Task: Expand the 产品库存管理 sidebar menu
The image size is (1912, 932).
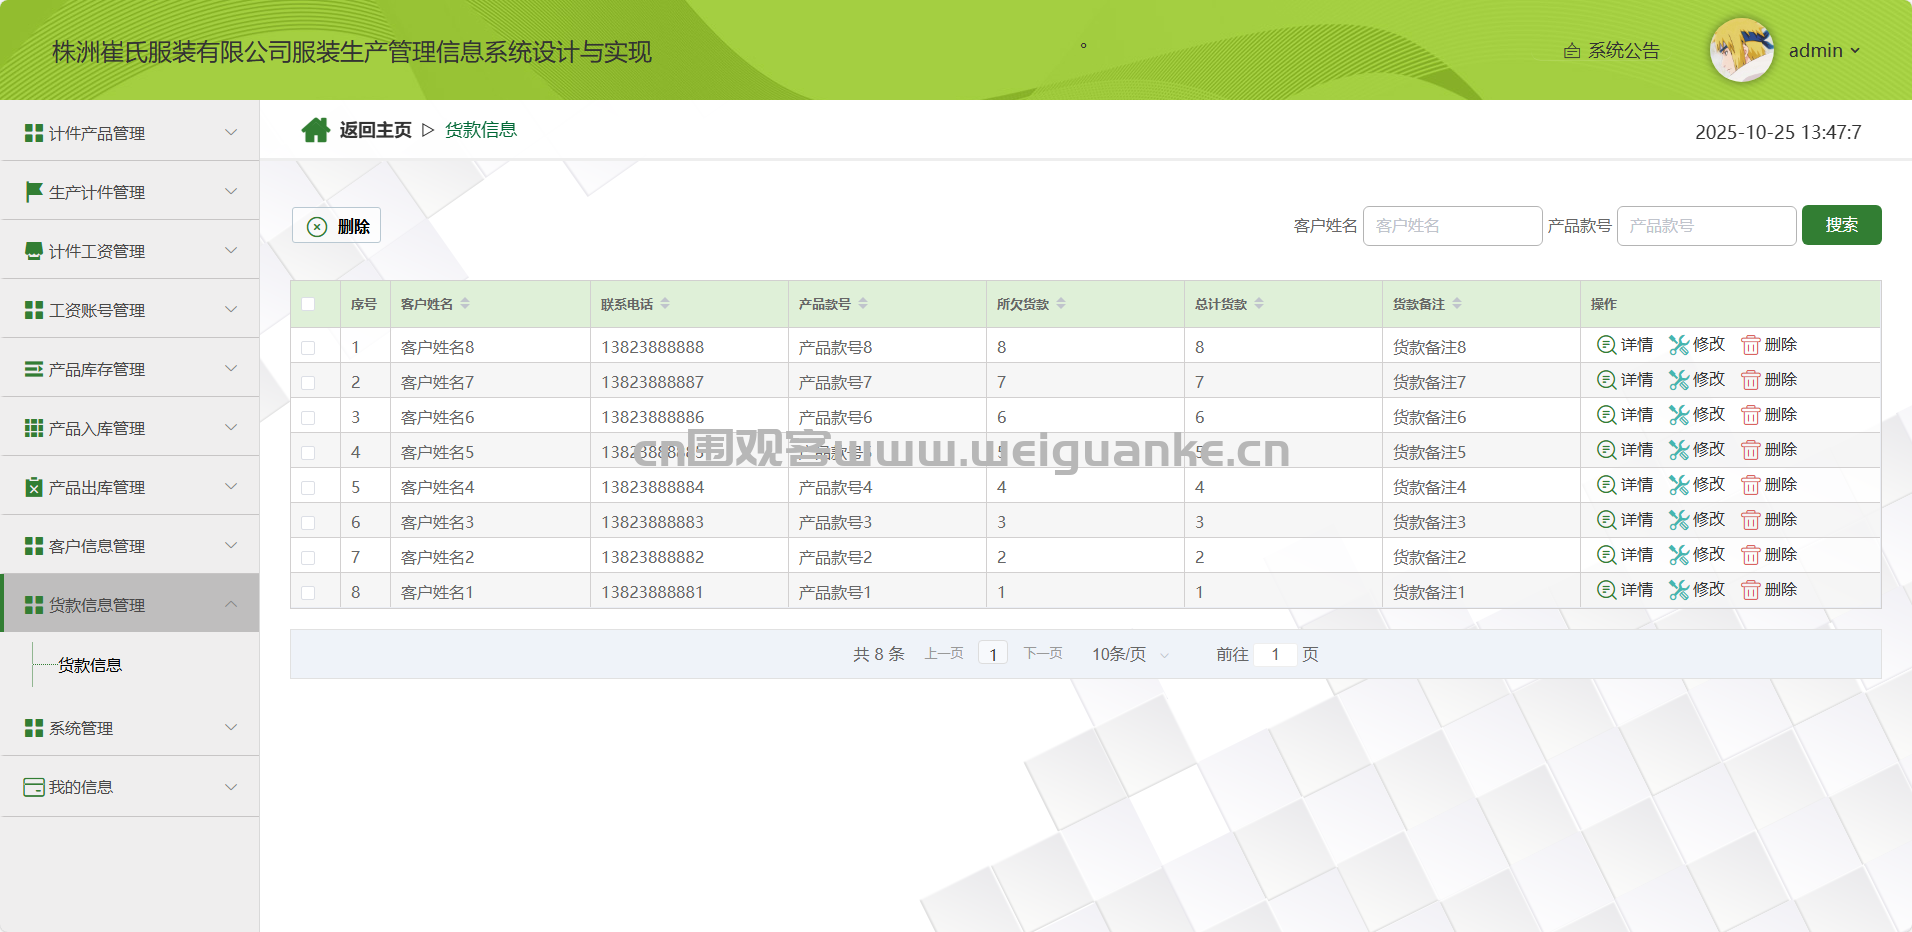Action: pos(130,369)
